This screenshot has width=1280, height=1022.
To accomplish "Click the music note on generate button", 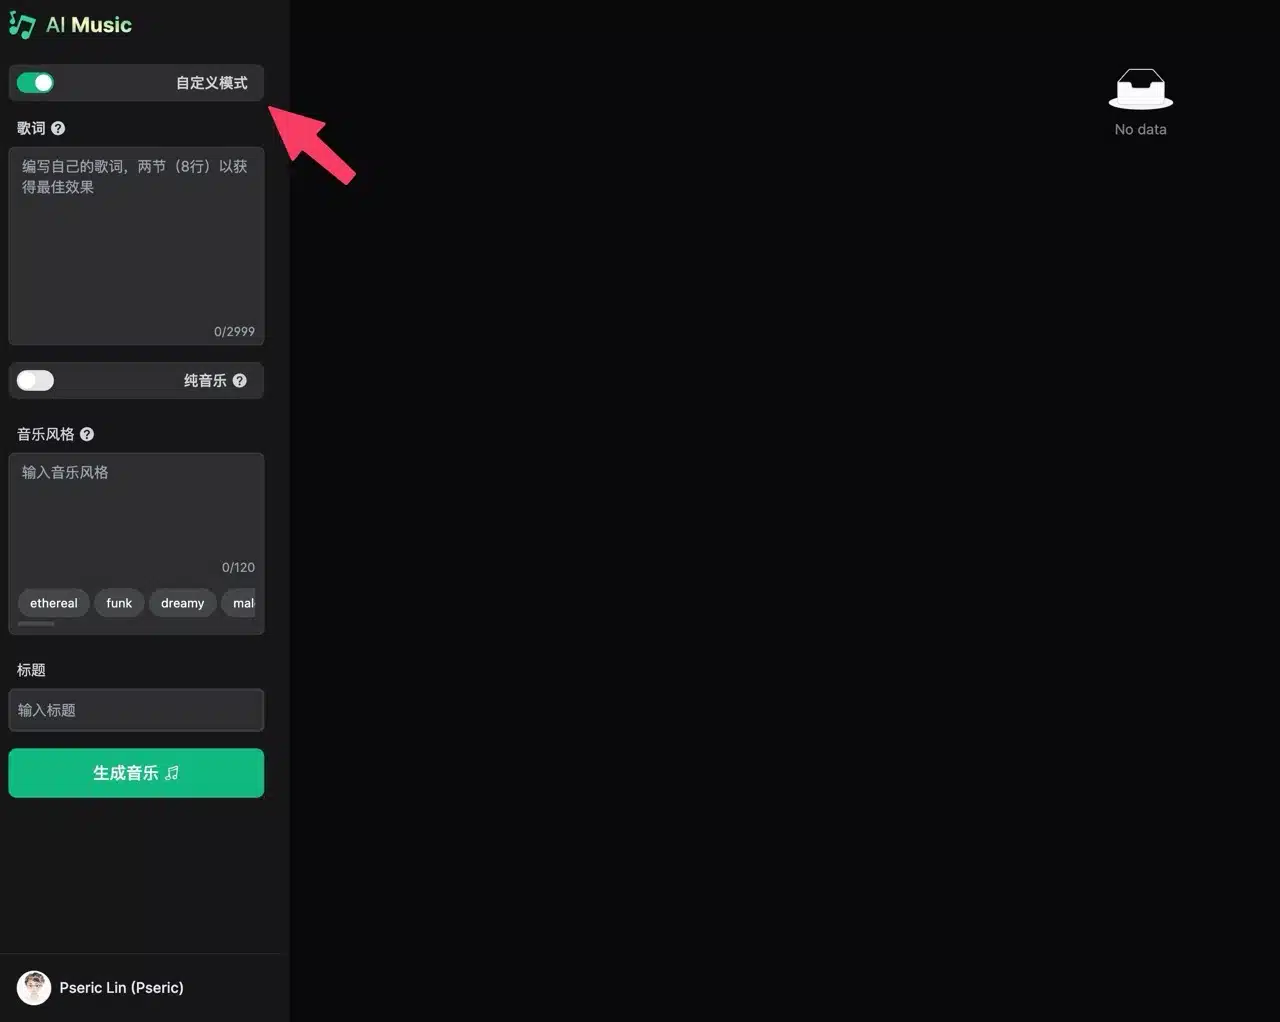I will click(172, 773).
